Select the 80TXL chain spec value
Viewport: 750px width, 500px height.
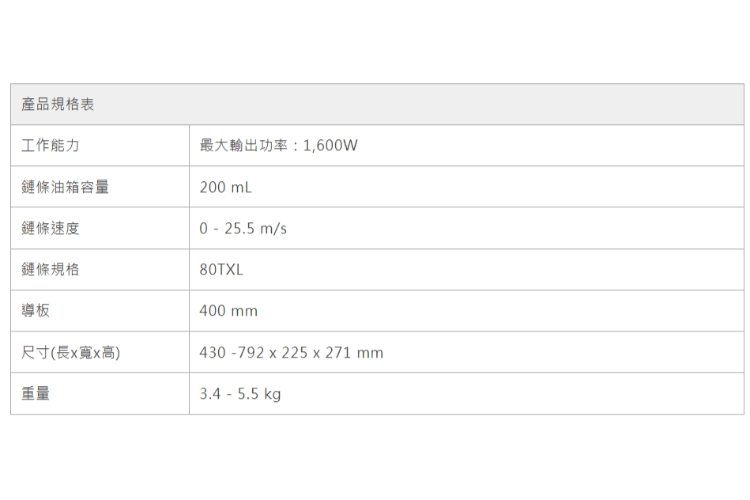click(x=221, y=270)
